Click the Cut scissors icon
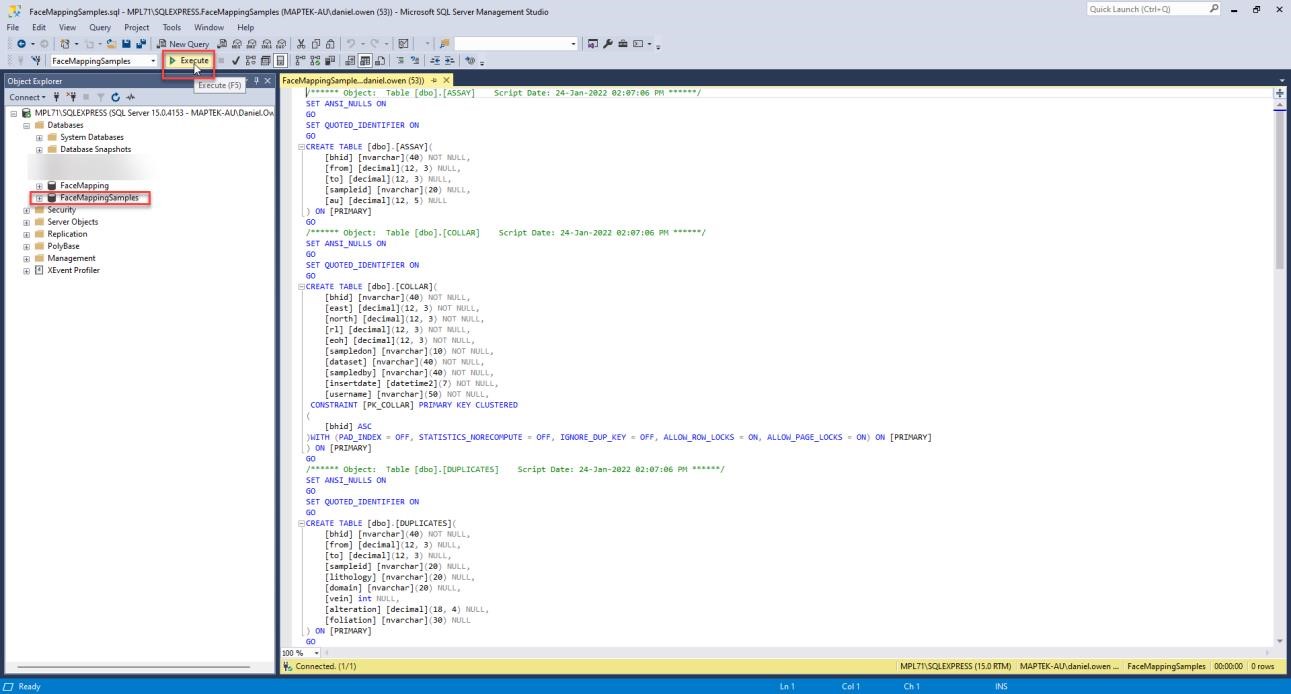Viewport: 1291px width, 694px height. (x=301, y=44)
